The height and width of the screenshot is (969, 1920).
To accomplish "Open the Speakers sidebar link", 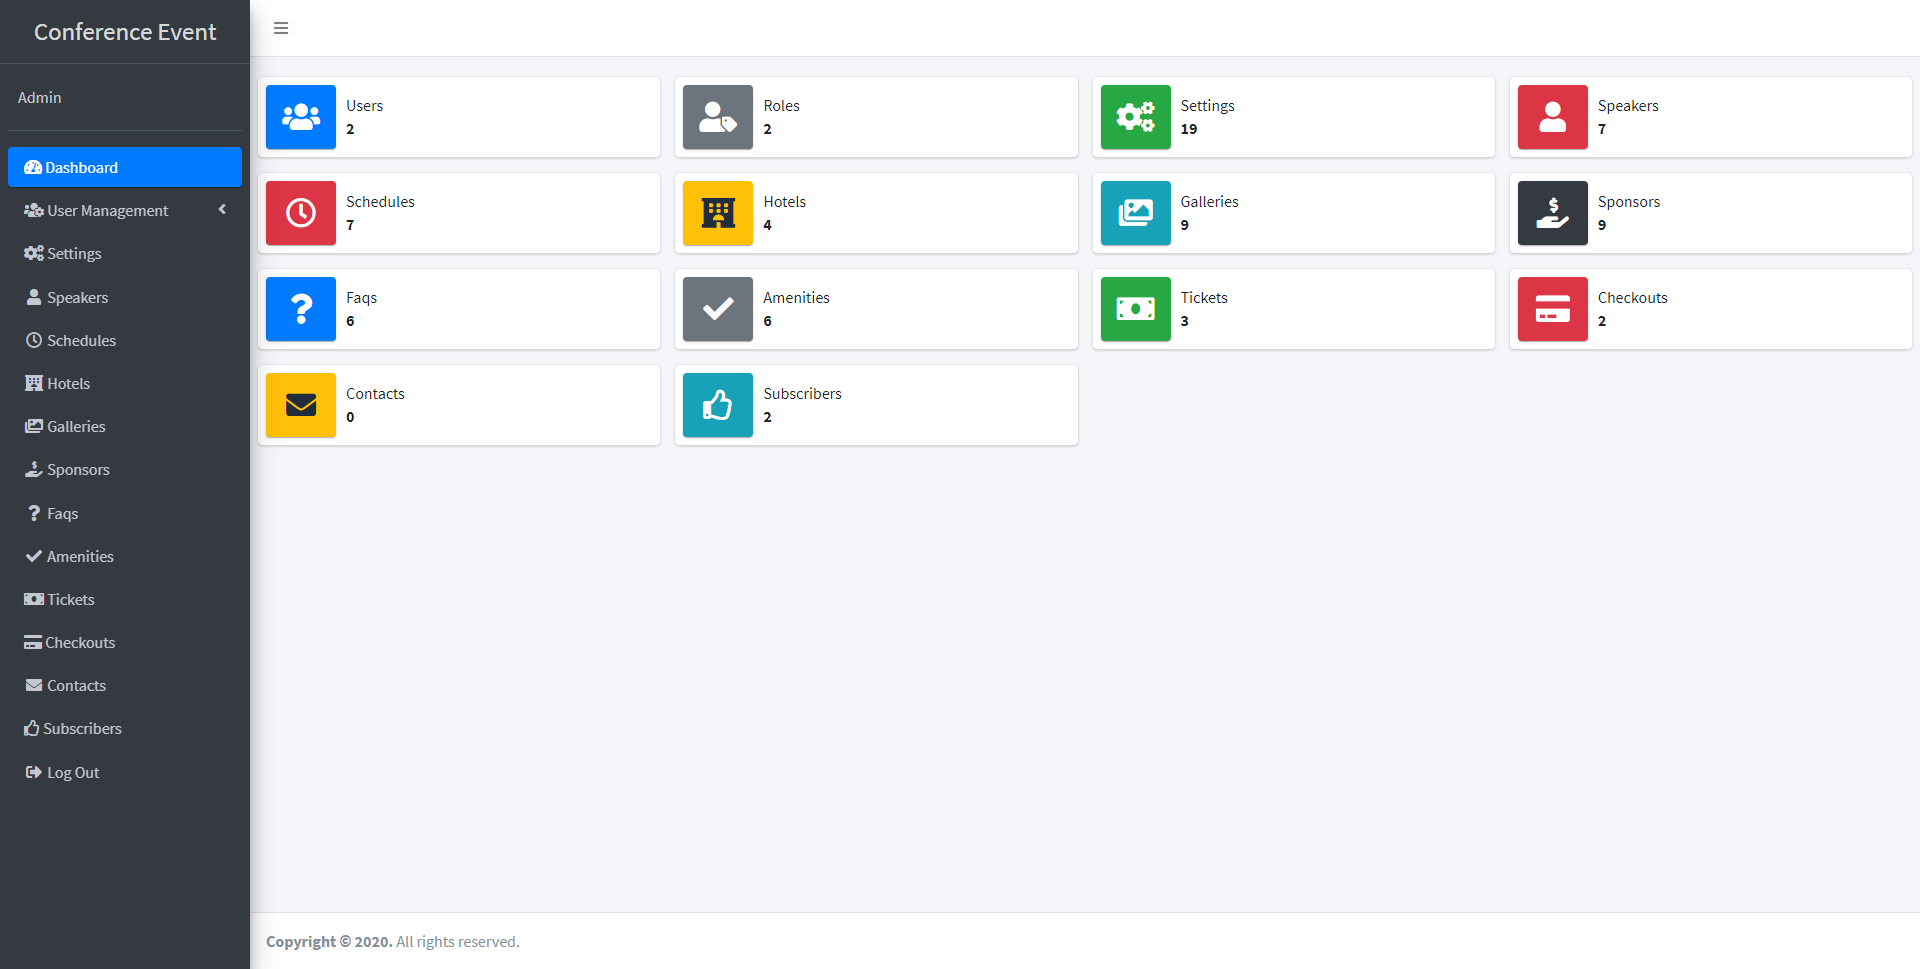I will [x=125, y=297].
